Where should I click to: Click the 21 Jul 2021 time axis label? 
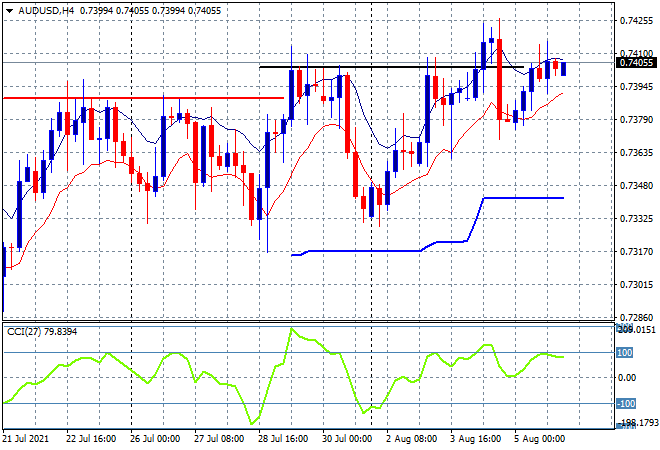(30, 438)
